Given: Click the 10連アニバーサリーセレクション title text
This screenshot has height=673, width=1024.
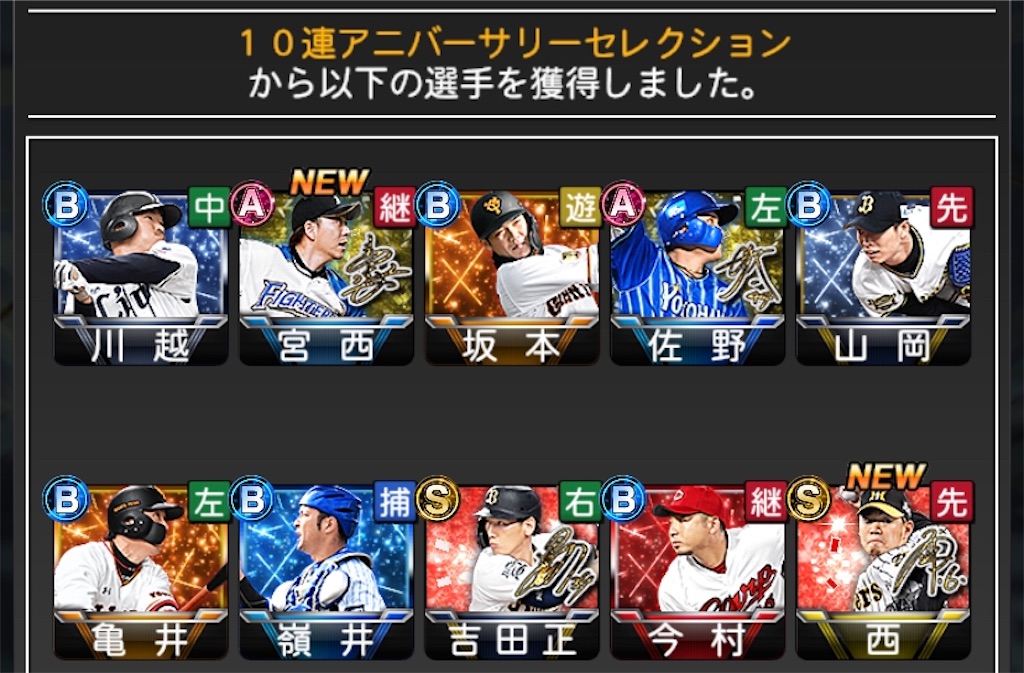Looking at the screenshot, I should (515, 43).
